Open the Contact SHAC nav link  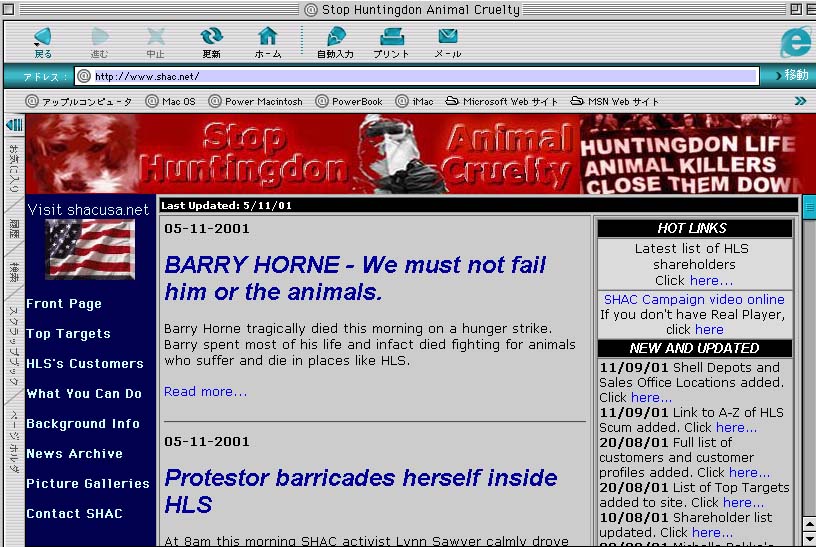click(74, 514)
